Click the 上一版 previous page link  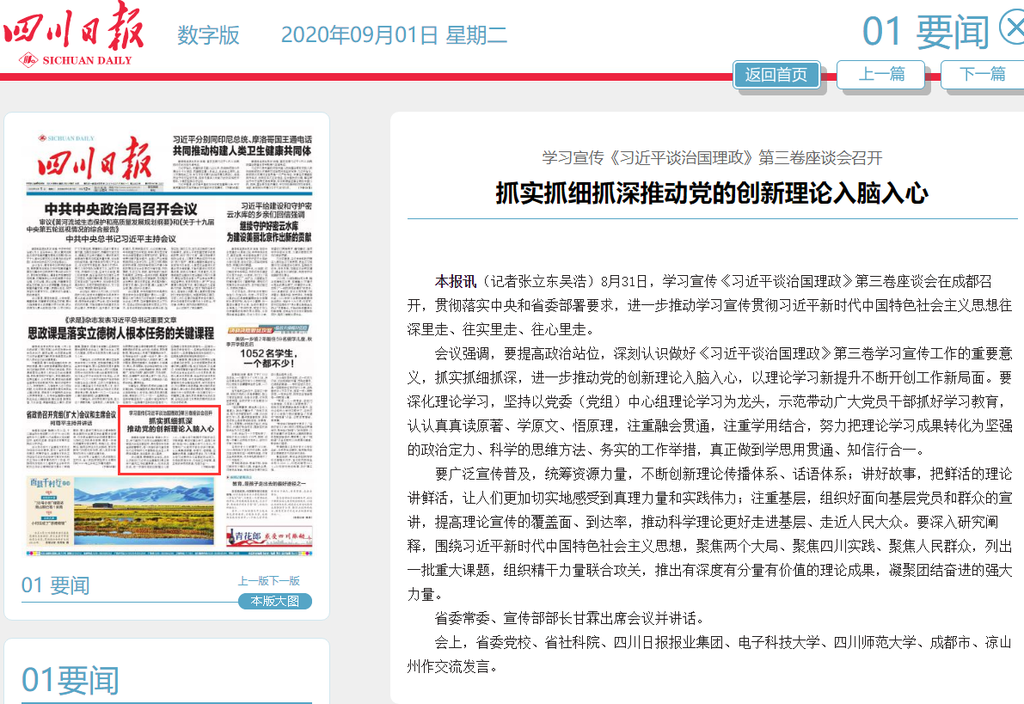point(253,580)
